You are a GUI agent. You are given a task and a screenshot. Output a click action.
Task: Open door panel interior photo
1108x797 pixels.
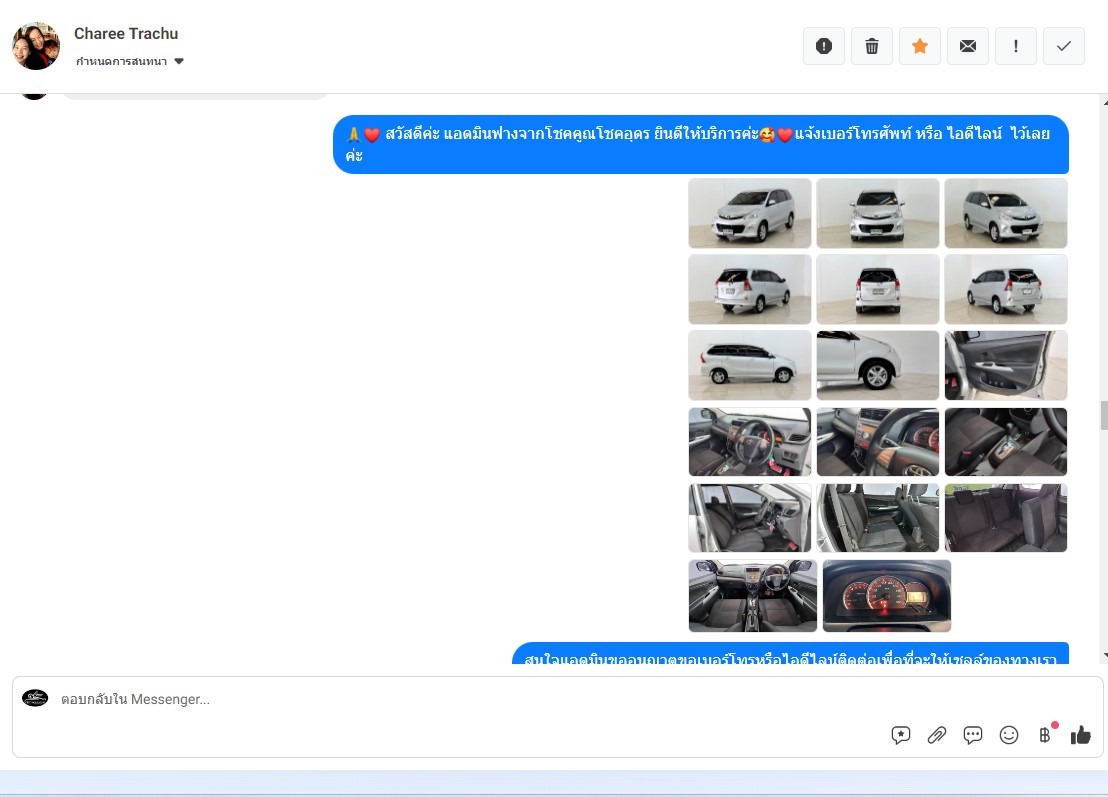[x=1006, y=365]
